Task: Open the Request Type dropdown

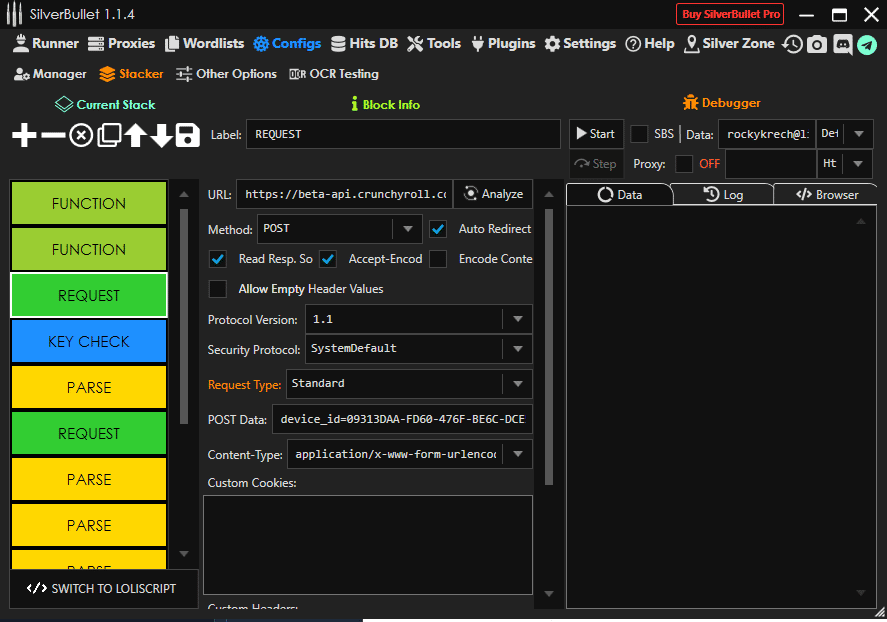Action: coord(409,384)
